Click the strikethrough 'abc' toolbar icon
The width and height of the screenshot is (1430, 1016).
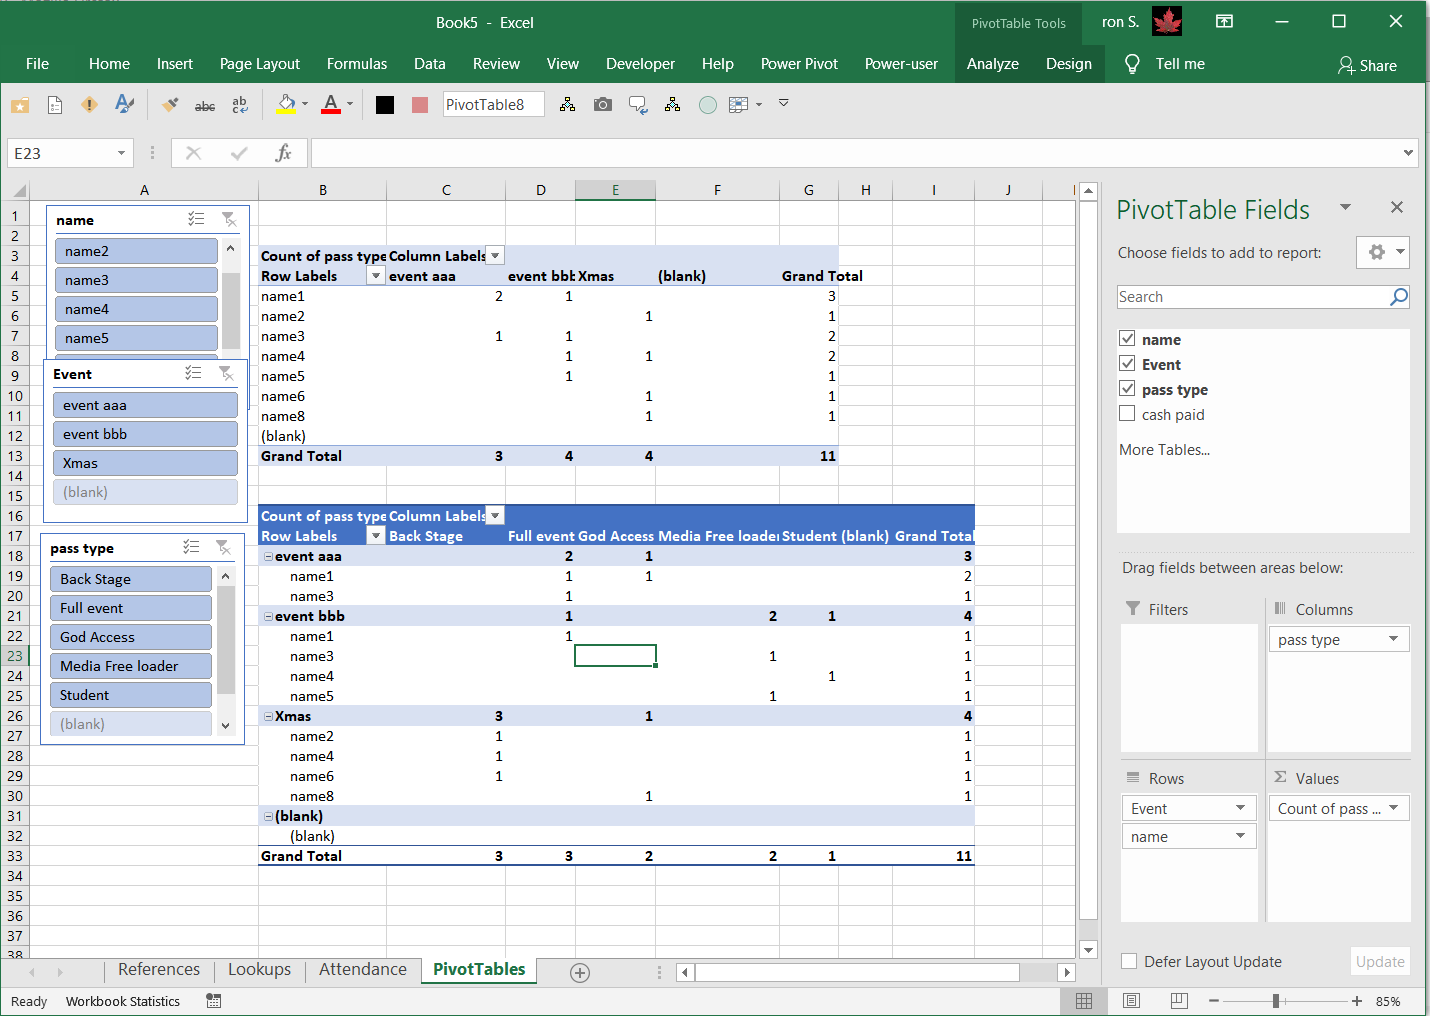205,105
